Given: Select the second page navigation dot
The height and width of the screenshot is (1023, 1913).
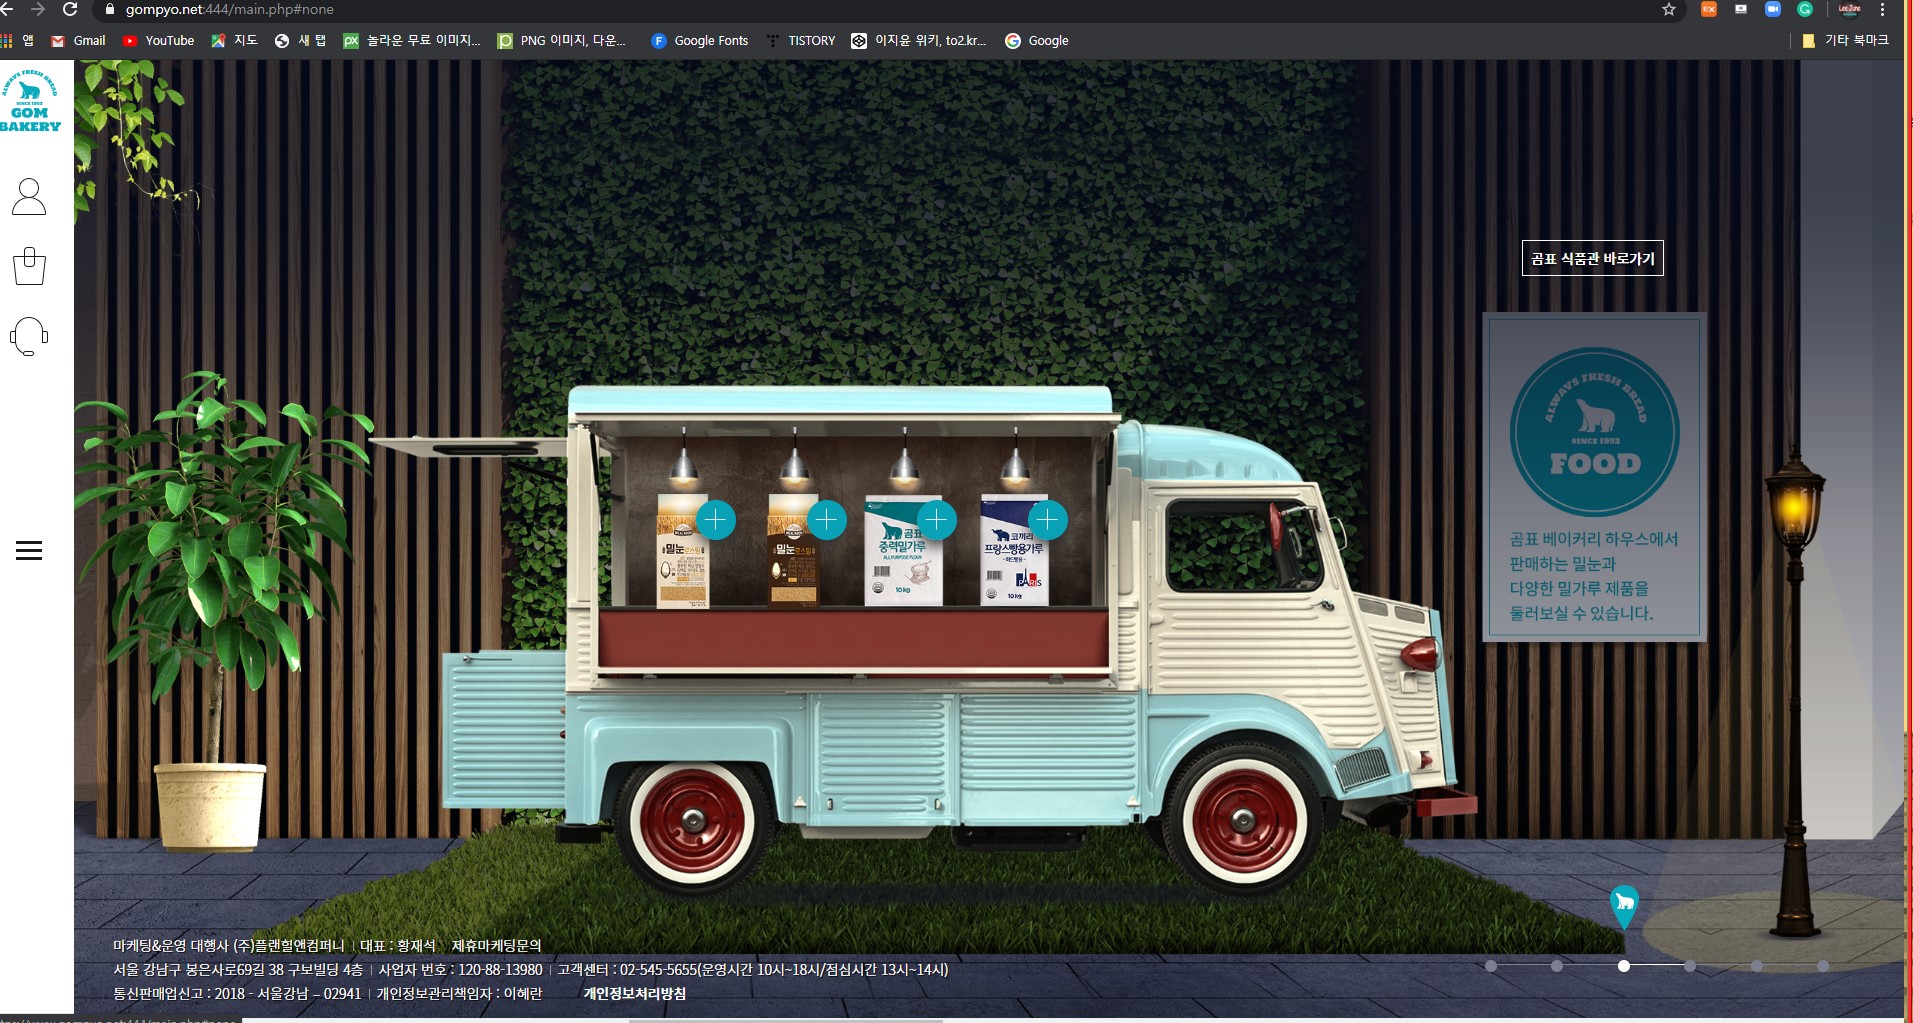Looking at the screenshot, I should pos(1557,966).
